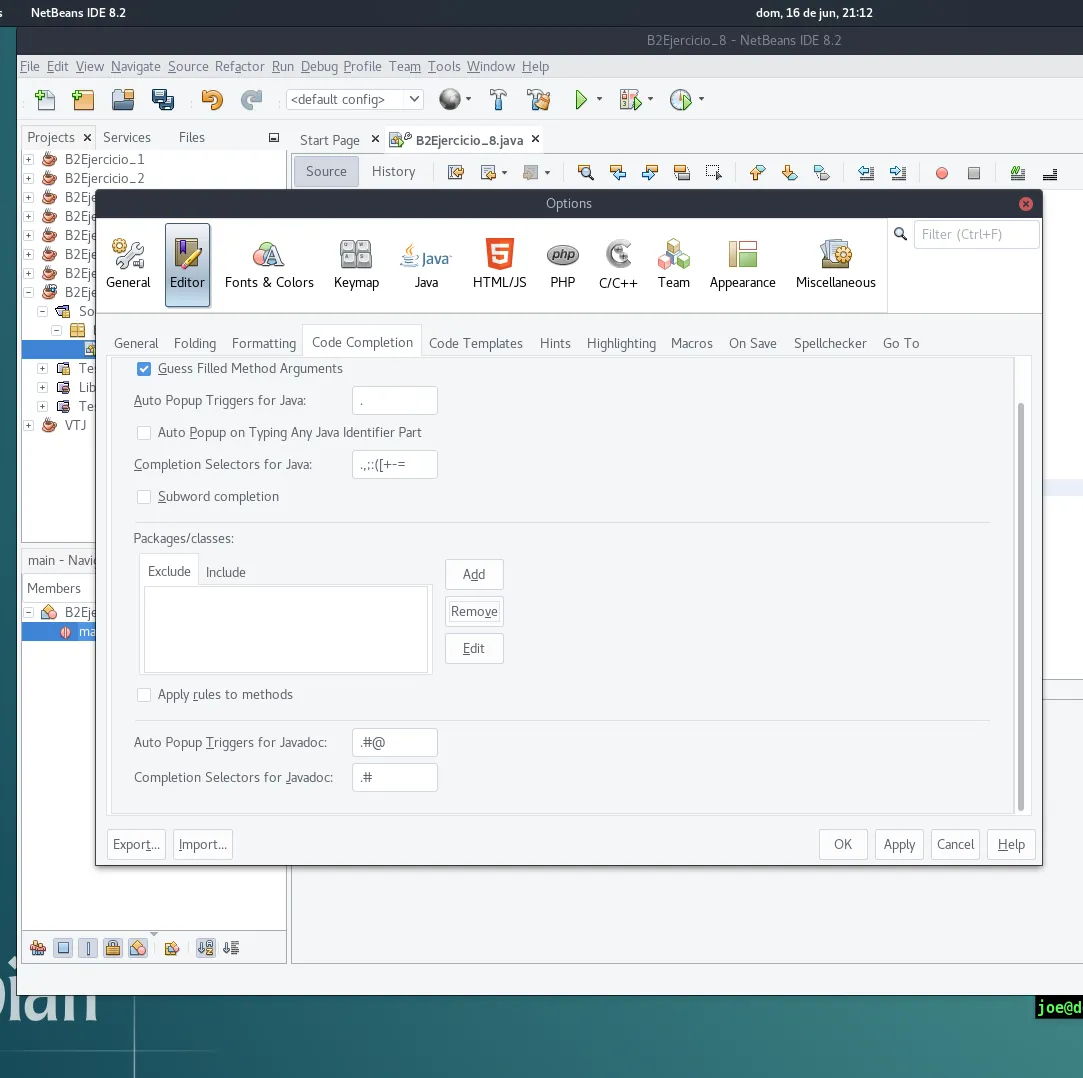Click the Edit button for packages

point(474,649)
